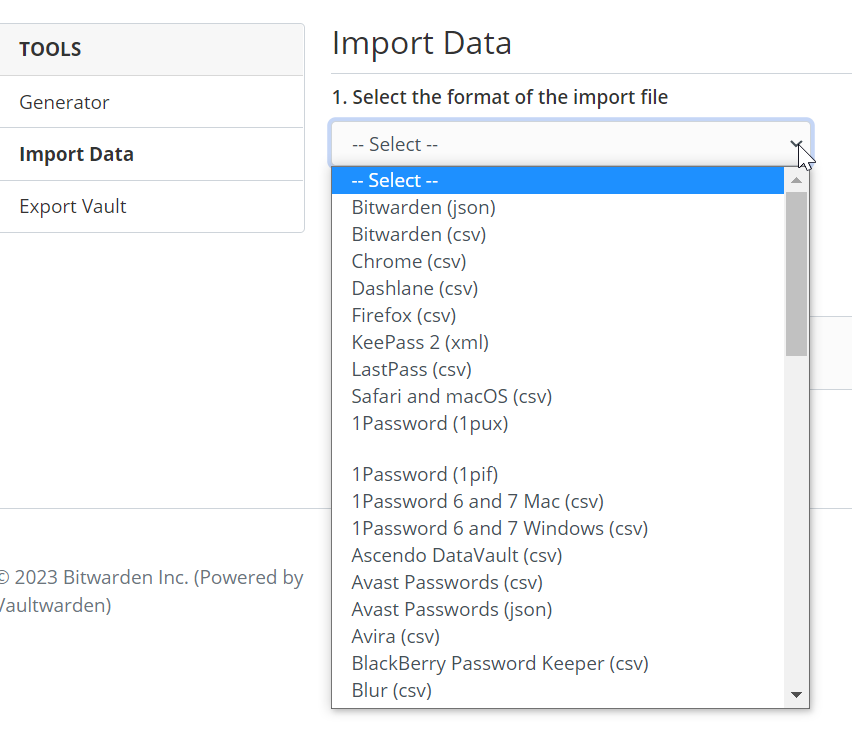Select 1Password 6 and 7 Windows (csv)
852x730 pixels.
coord(500,528)
